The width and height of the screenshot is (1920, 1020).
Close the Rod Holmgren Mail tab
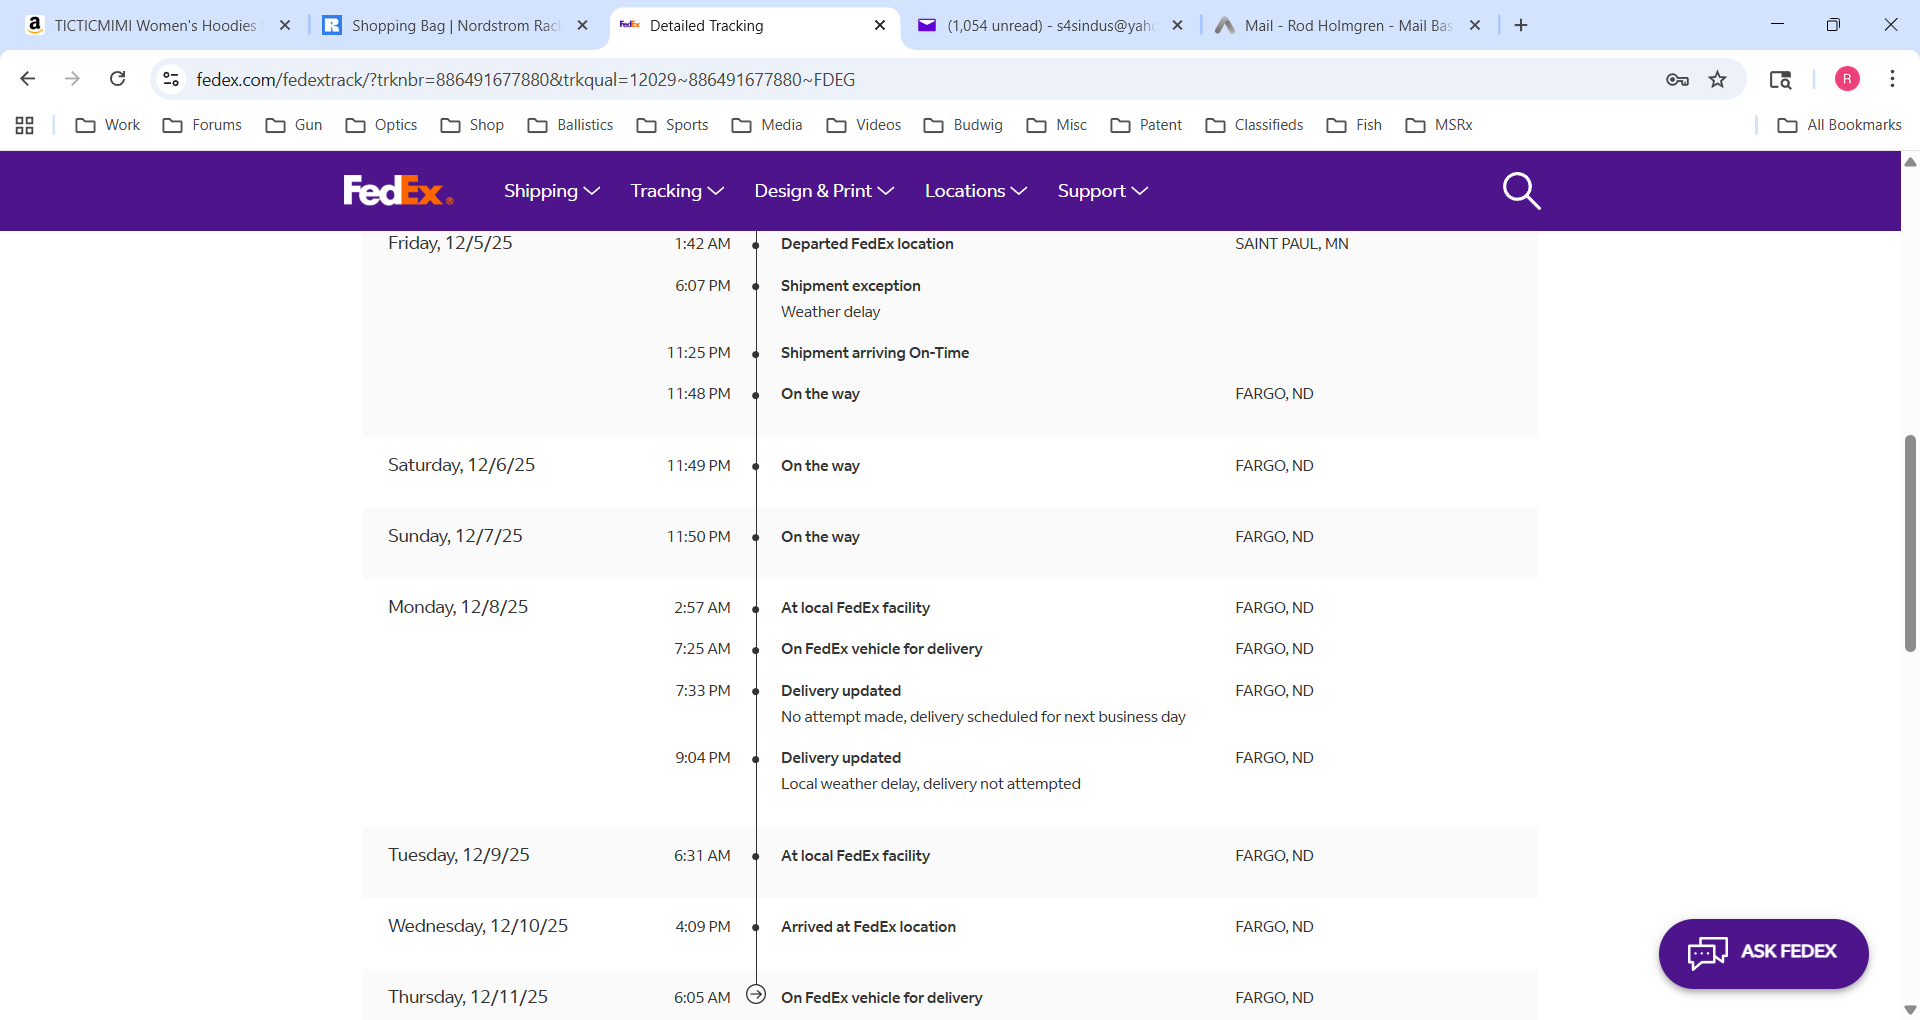pyautogui.click(x=1475, y=25)
